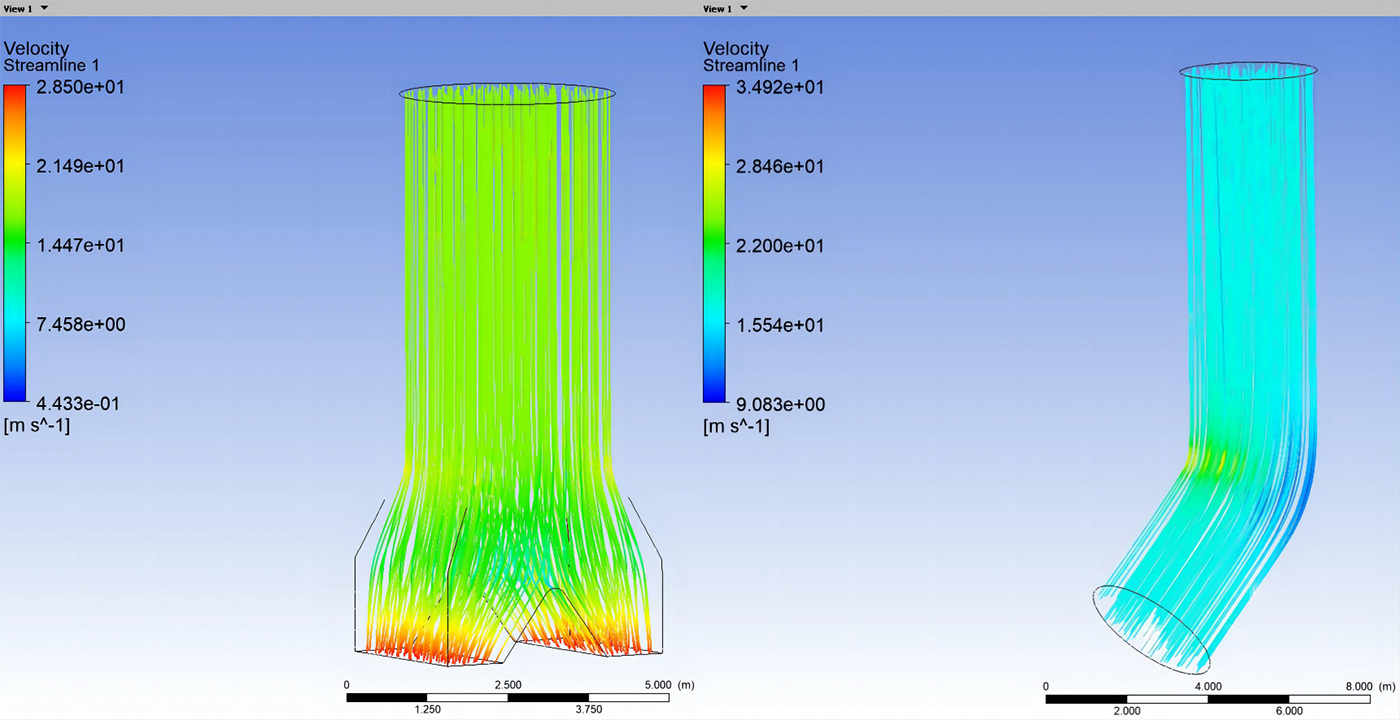Viewport: 1400px width, 720px height.
Task: Click the color bar of the 2.850e+01 legend
Action: click(x=17, y=244)
